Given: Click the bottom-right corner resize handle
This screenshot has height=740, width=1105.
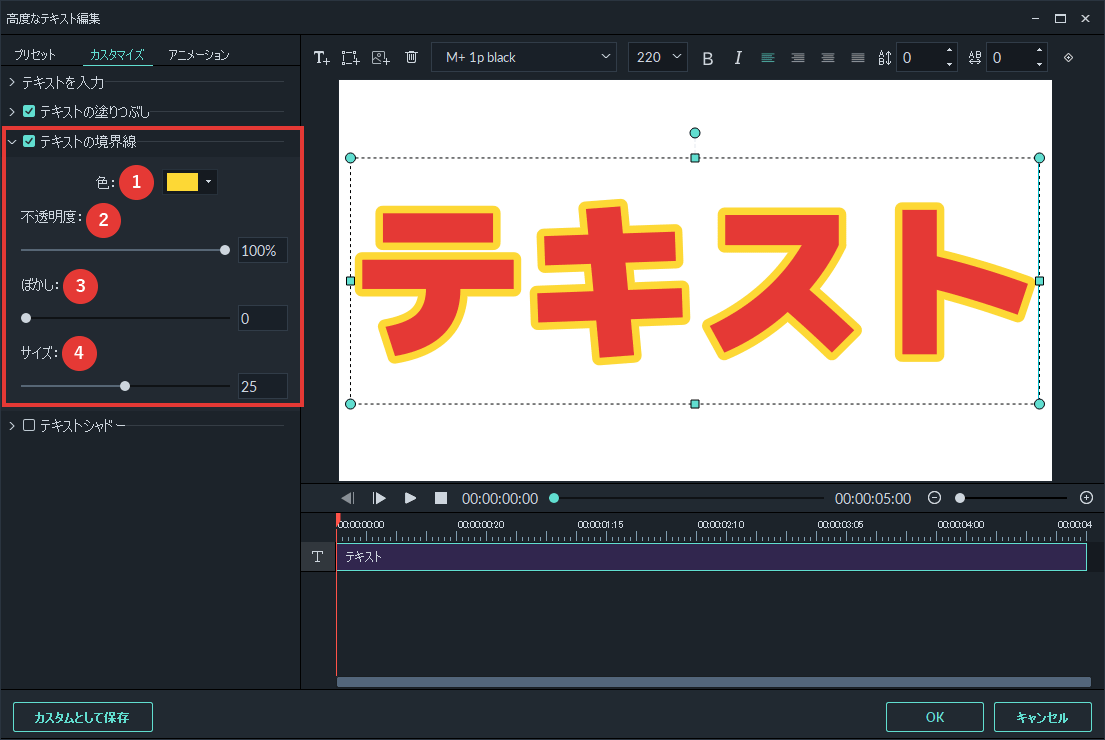Looking at the screenshot, I should click(x=1039, y=404).
